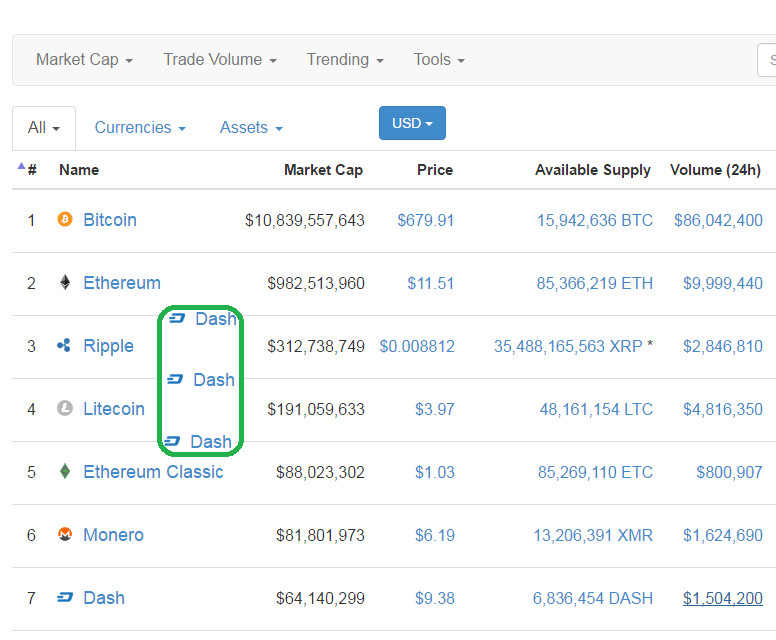
Task: Sort table by Market Cap header
Action: [x=324, y=170]
